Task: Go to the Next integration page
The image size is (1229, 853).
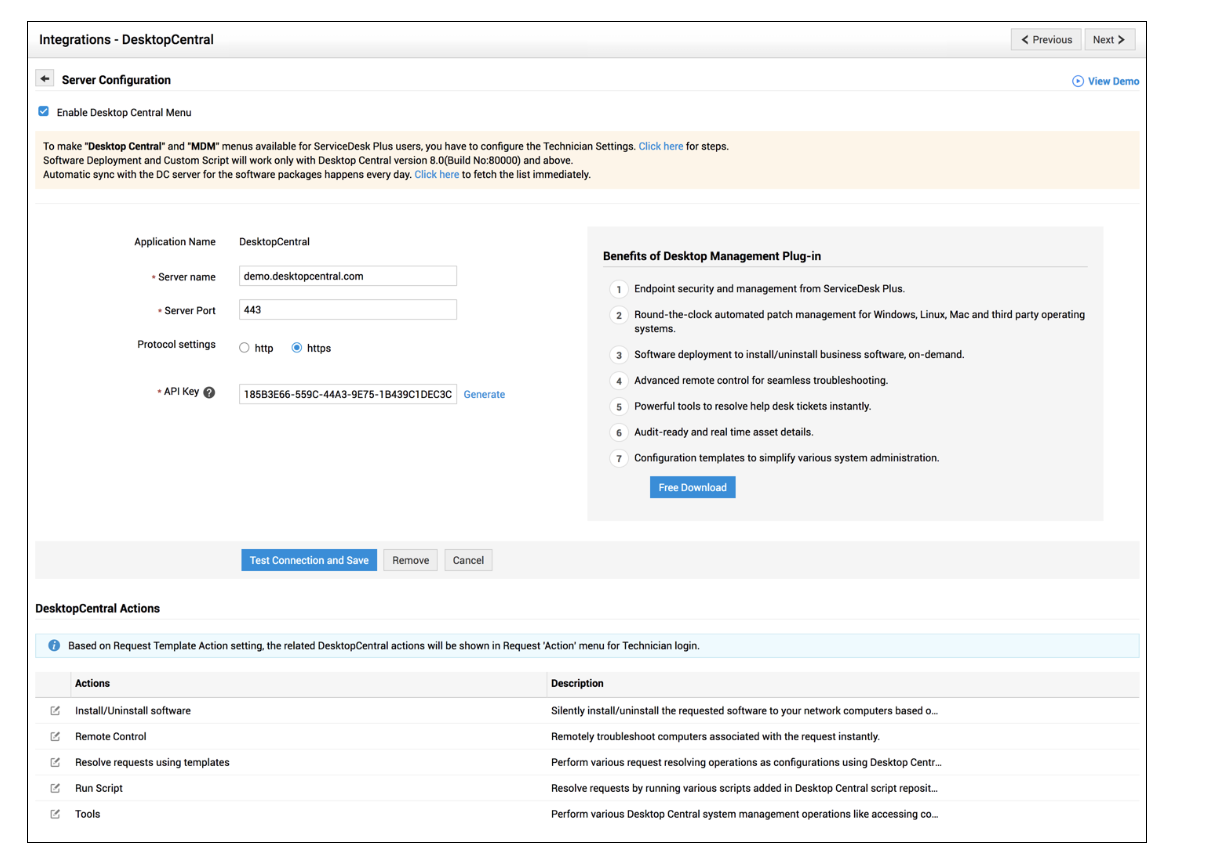Action: (x=1108, y=40)
